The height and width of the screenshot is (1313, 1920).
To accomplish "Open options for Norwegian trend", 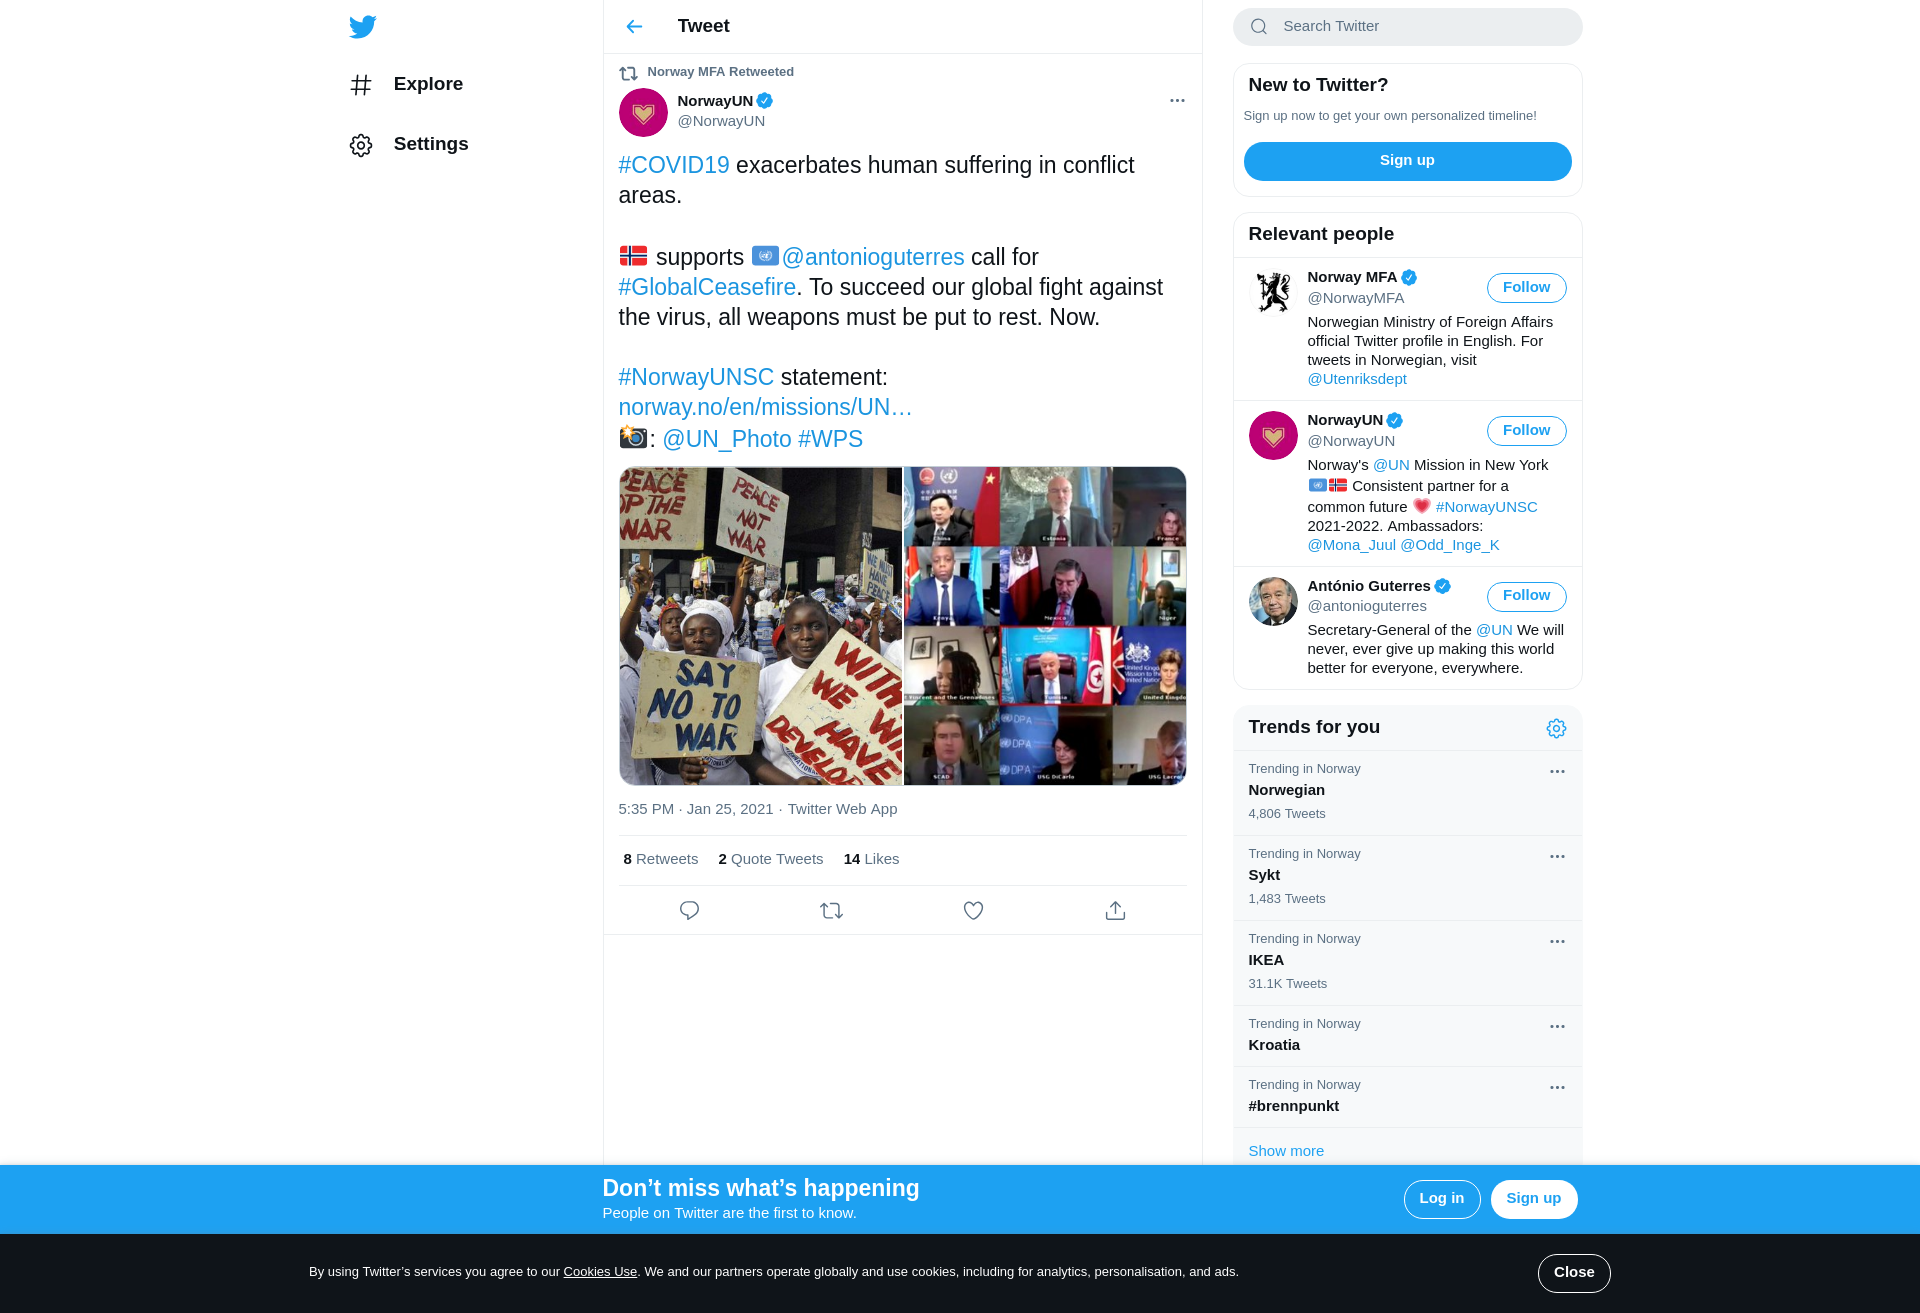I will pyautogui.click(x=1557, y=772).
